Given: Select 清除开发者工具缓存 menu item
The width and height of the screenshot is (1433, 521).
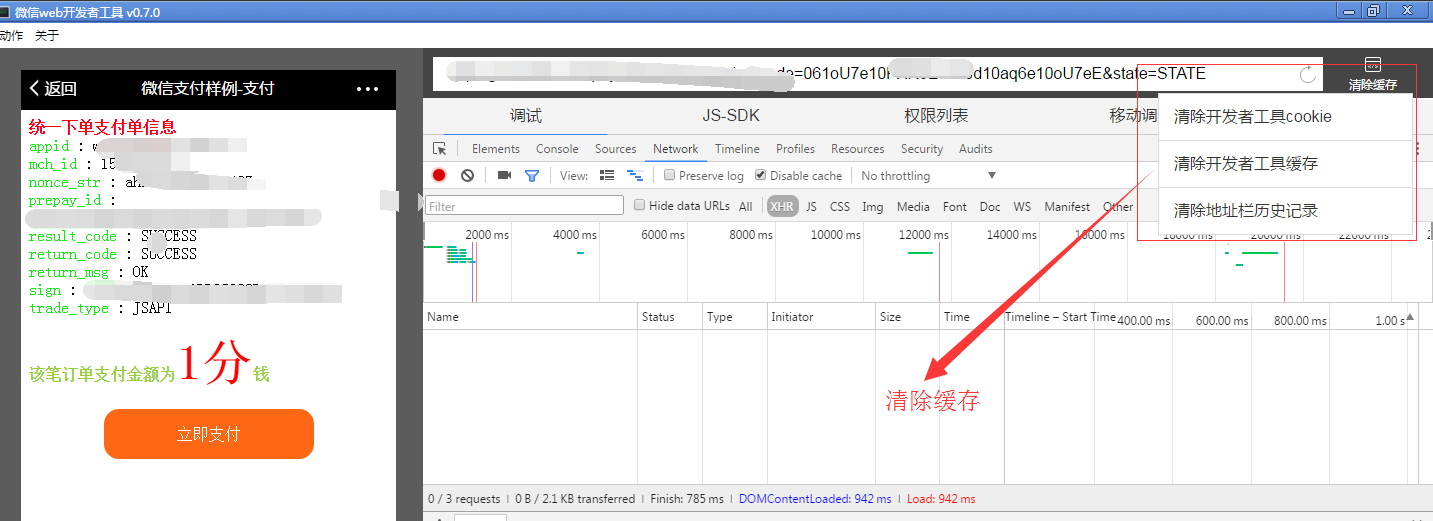Looking at the screenshot, I should coord(1285,164).
